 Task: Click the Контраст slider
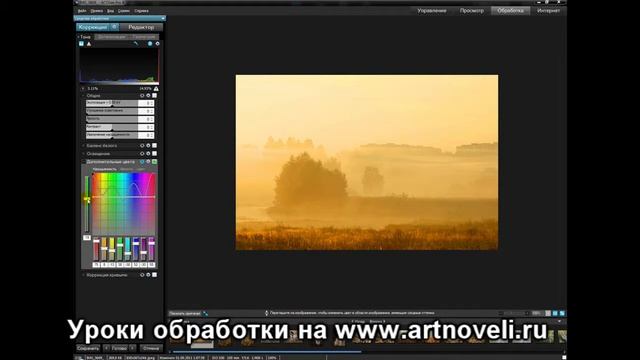pyautogui.click(x=112, y=127)
